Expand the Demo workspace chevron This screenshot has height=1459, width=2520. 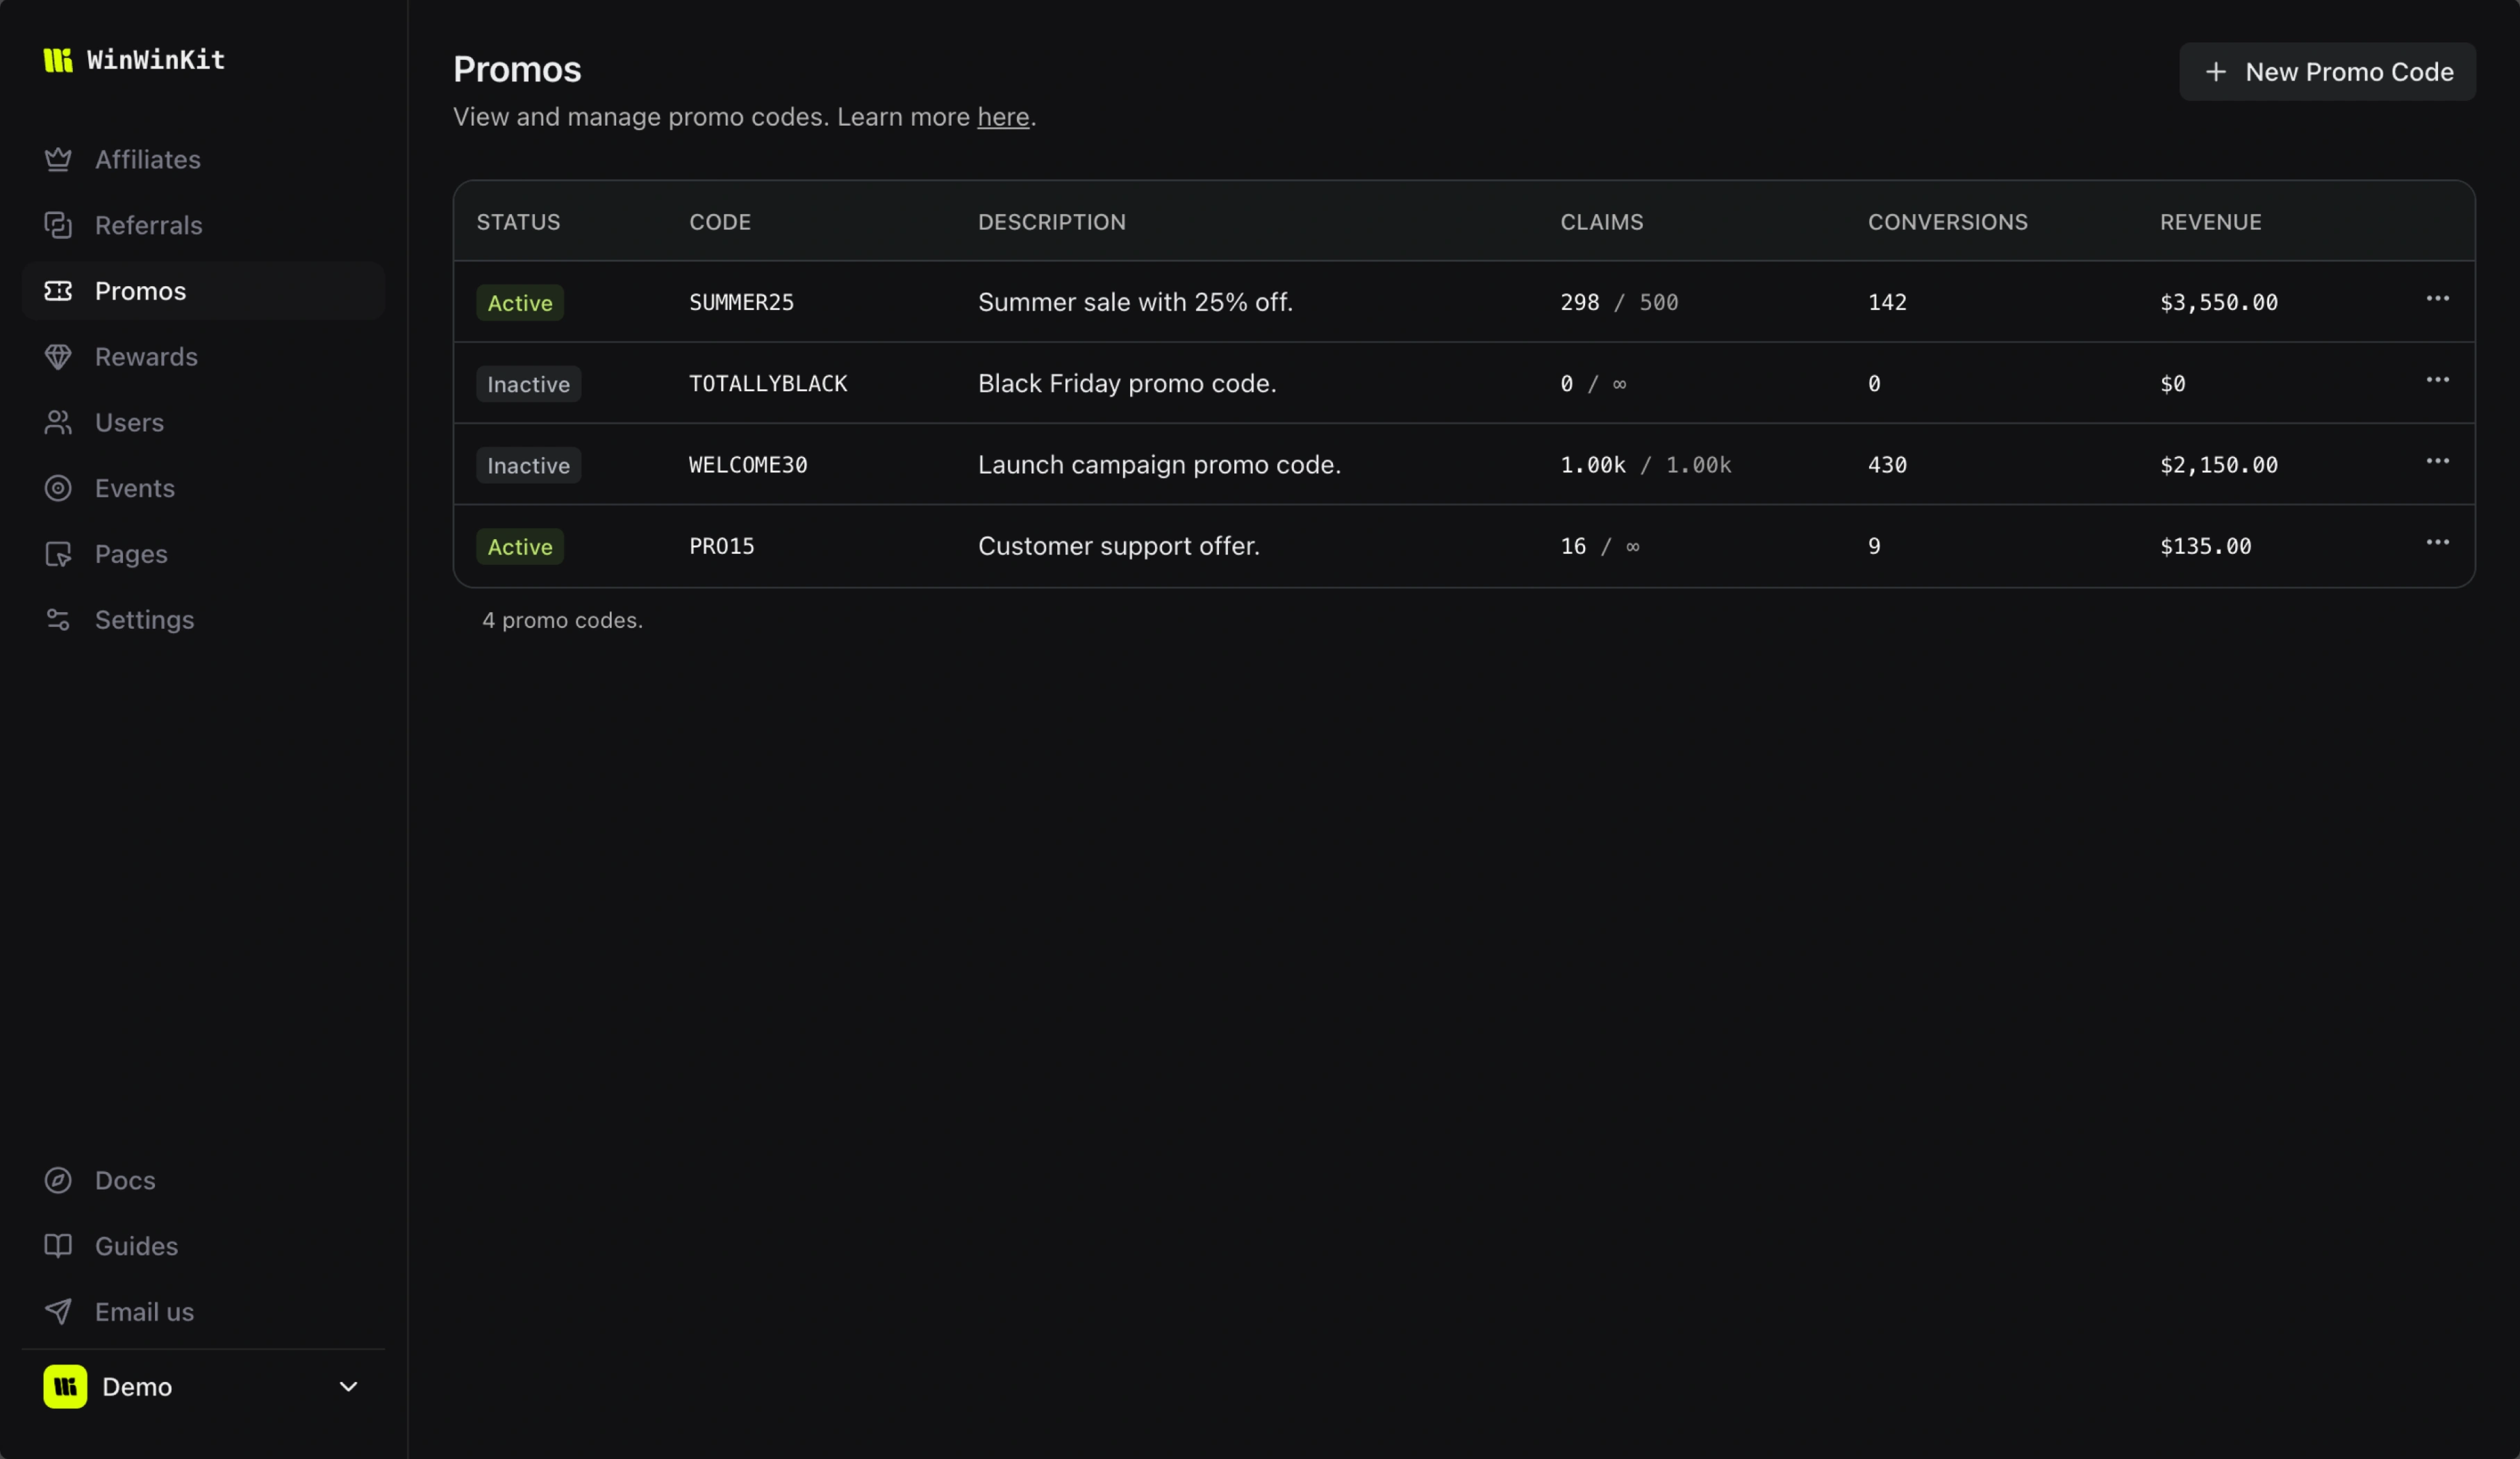click(349, 1387)
